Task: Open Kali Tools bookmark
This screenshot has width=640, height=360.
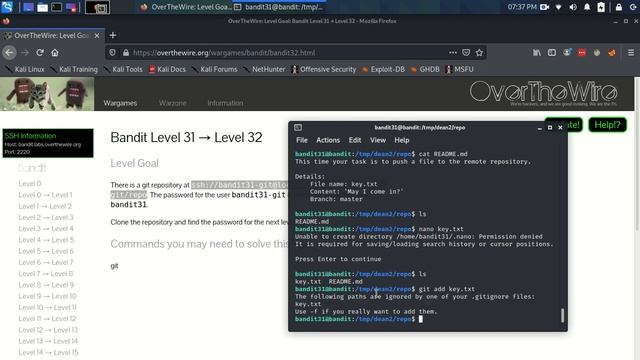Action: point(123,69)
